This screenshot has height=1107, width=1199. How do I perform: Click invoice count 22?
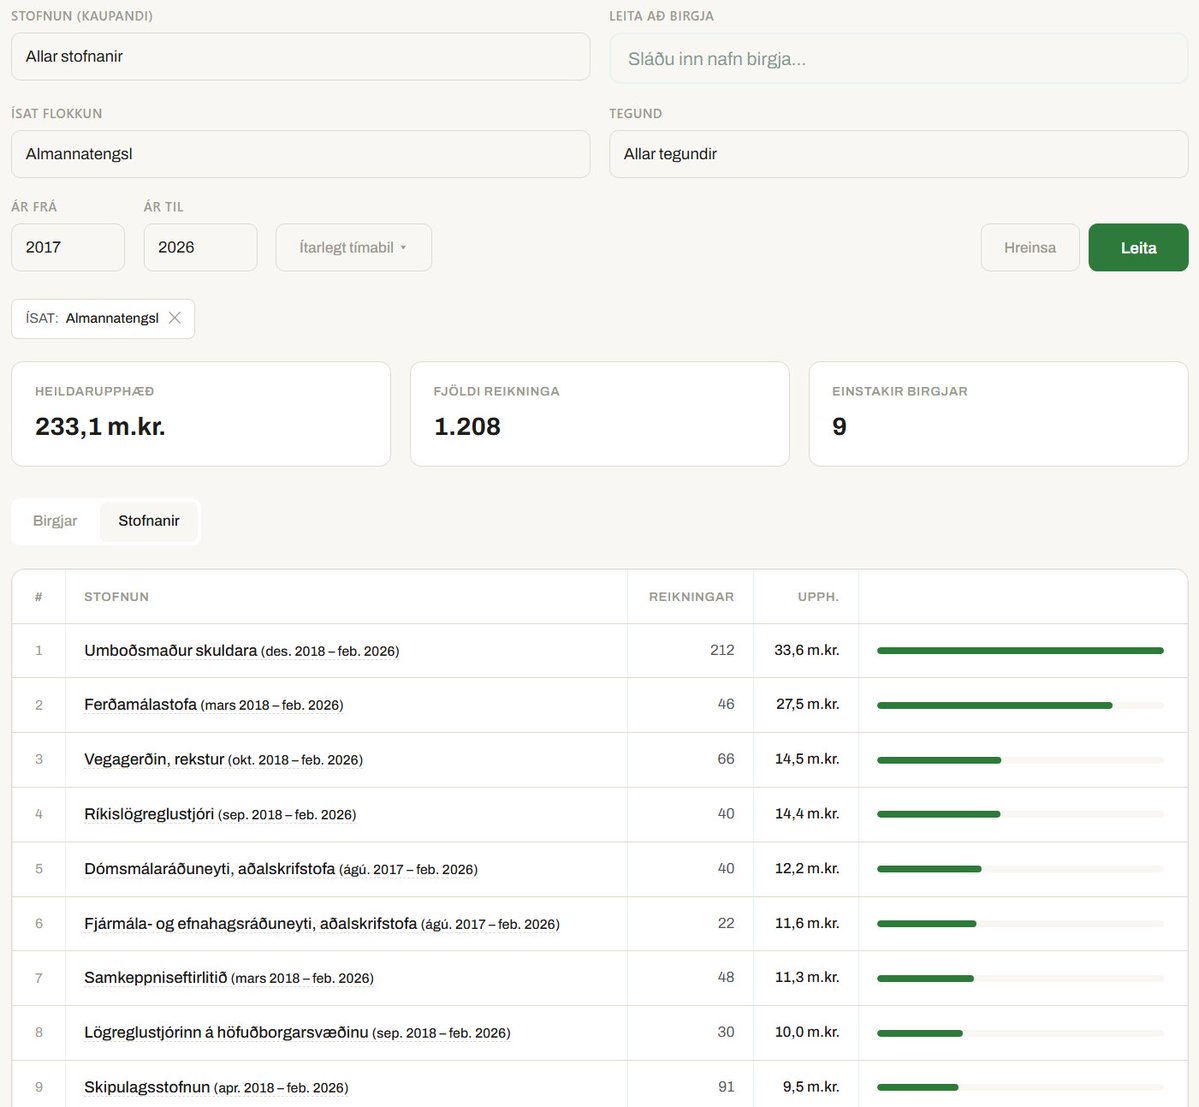(726, 924)
